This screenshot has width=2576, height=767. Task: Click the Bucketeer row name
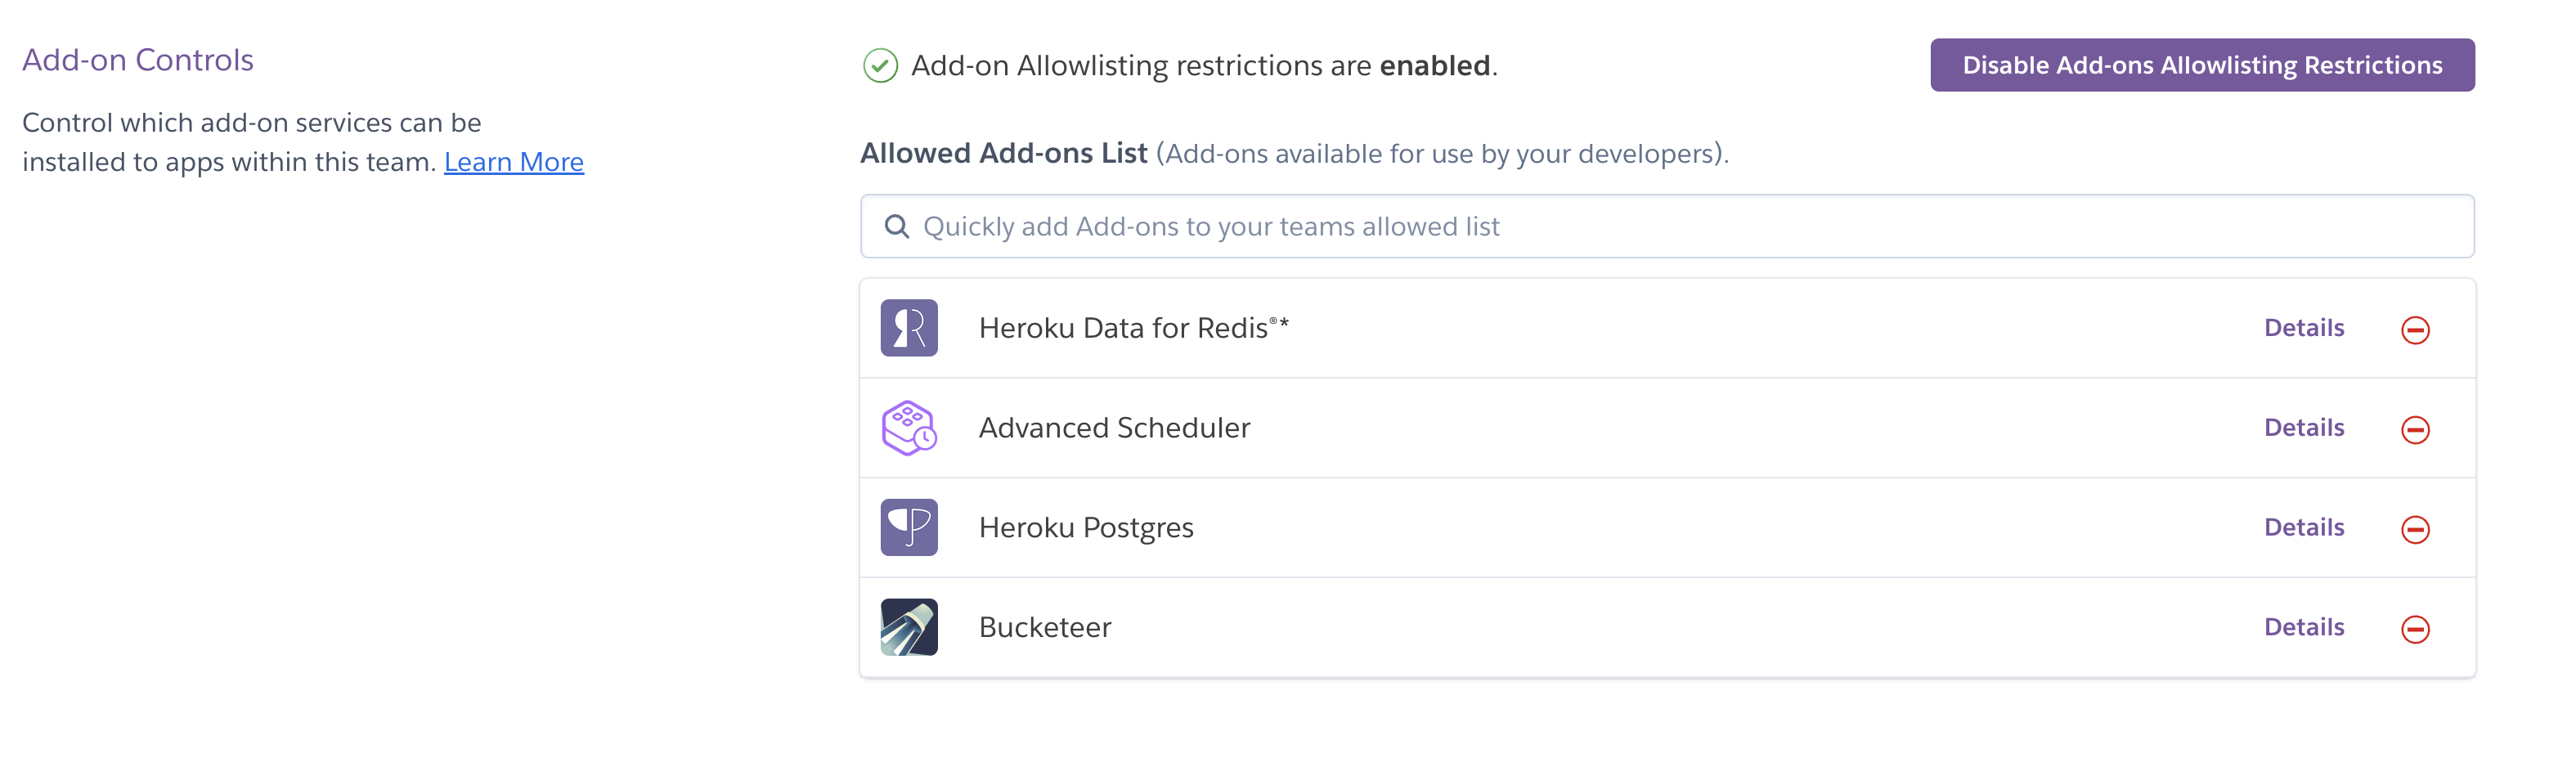(1044, 628)
